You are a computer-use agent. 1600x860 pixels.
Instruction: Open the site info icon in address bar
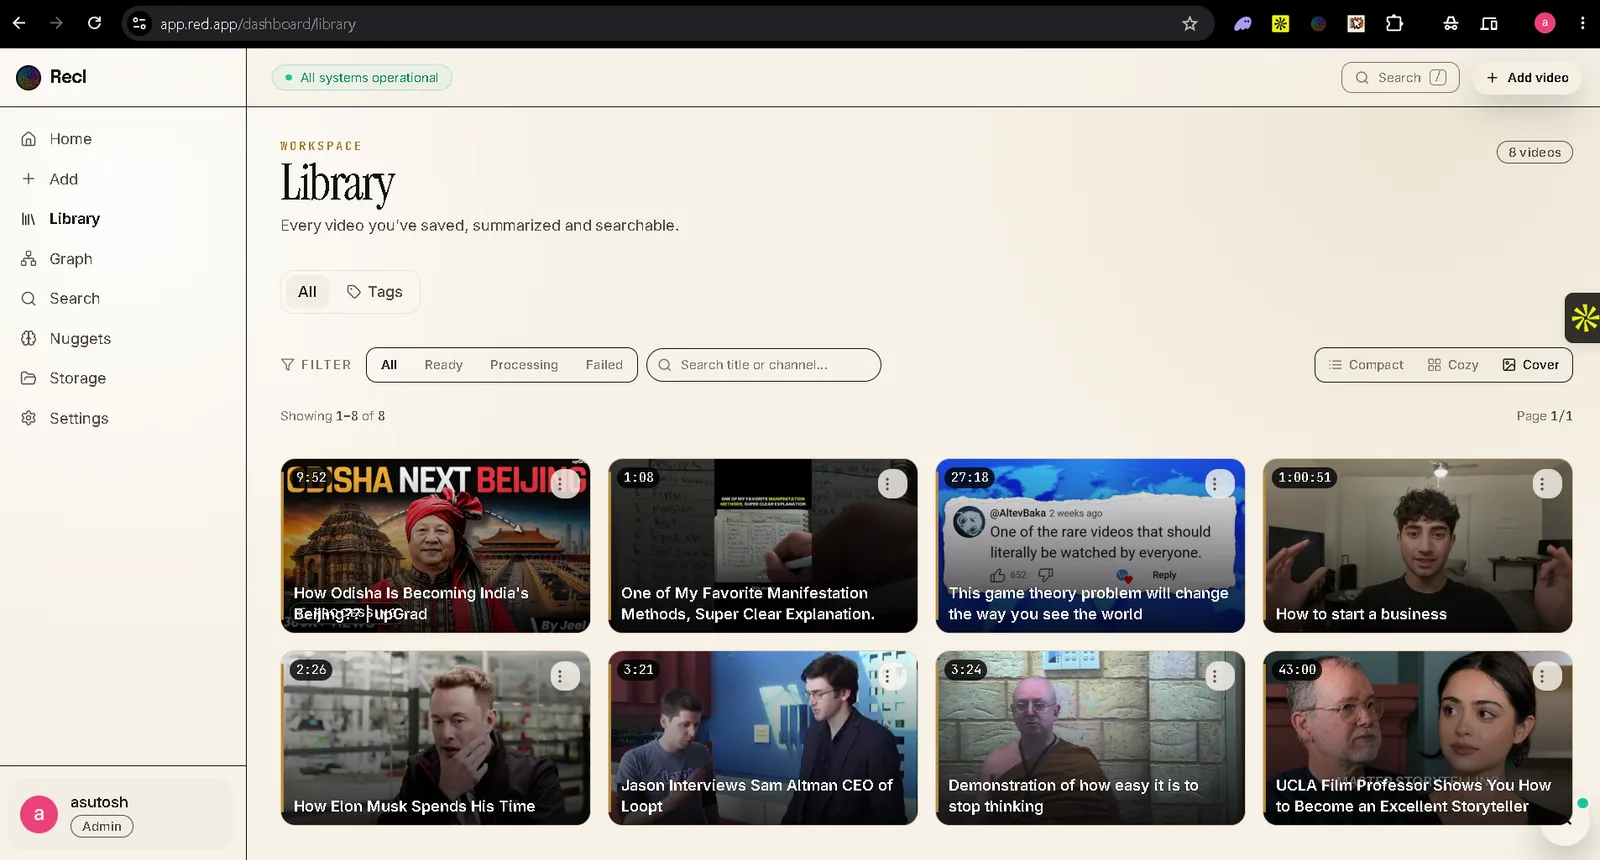[140, 23]
